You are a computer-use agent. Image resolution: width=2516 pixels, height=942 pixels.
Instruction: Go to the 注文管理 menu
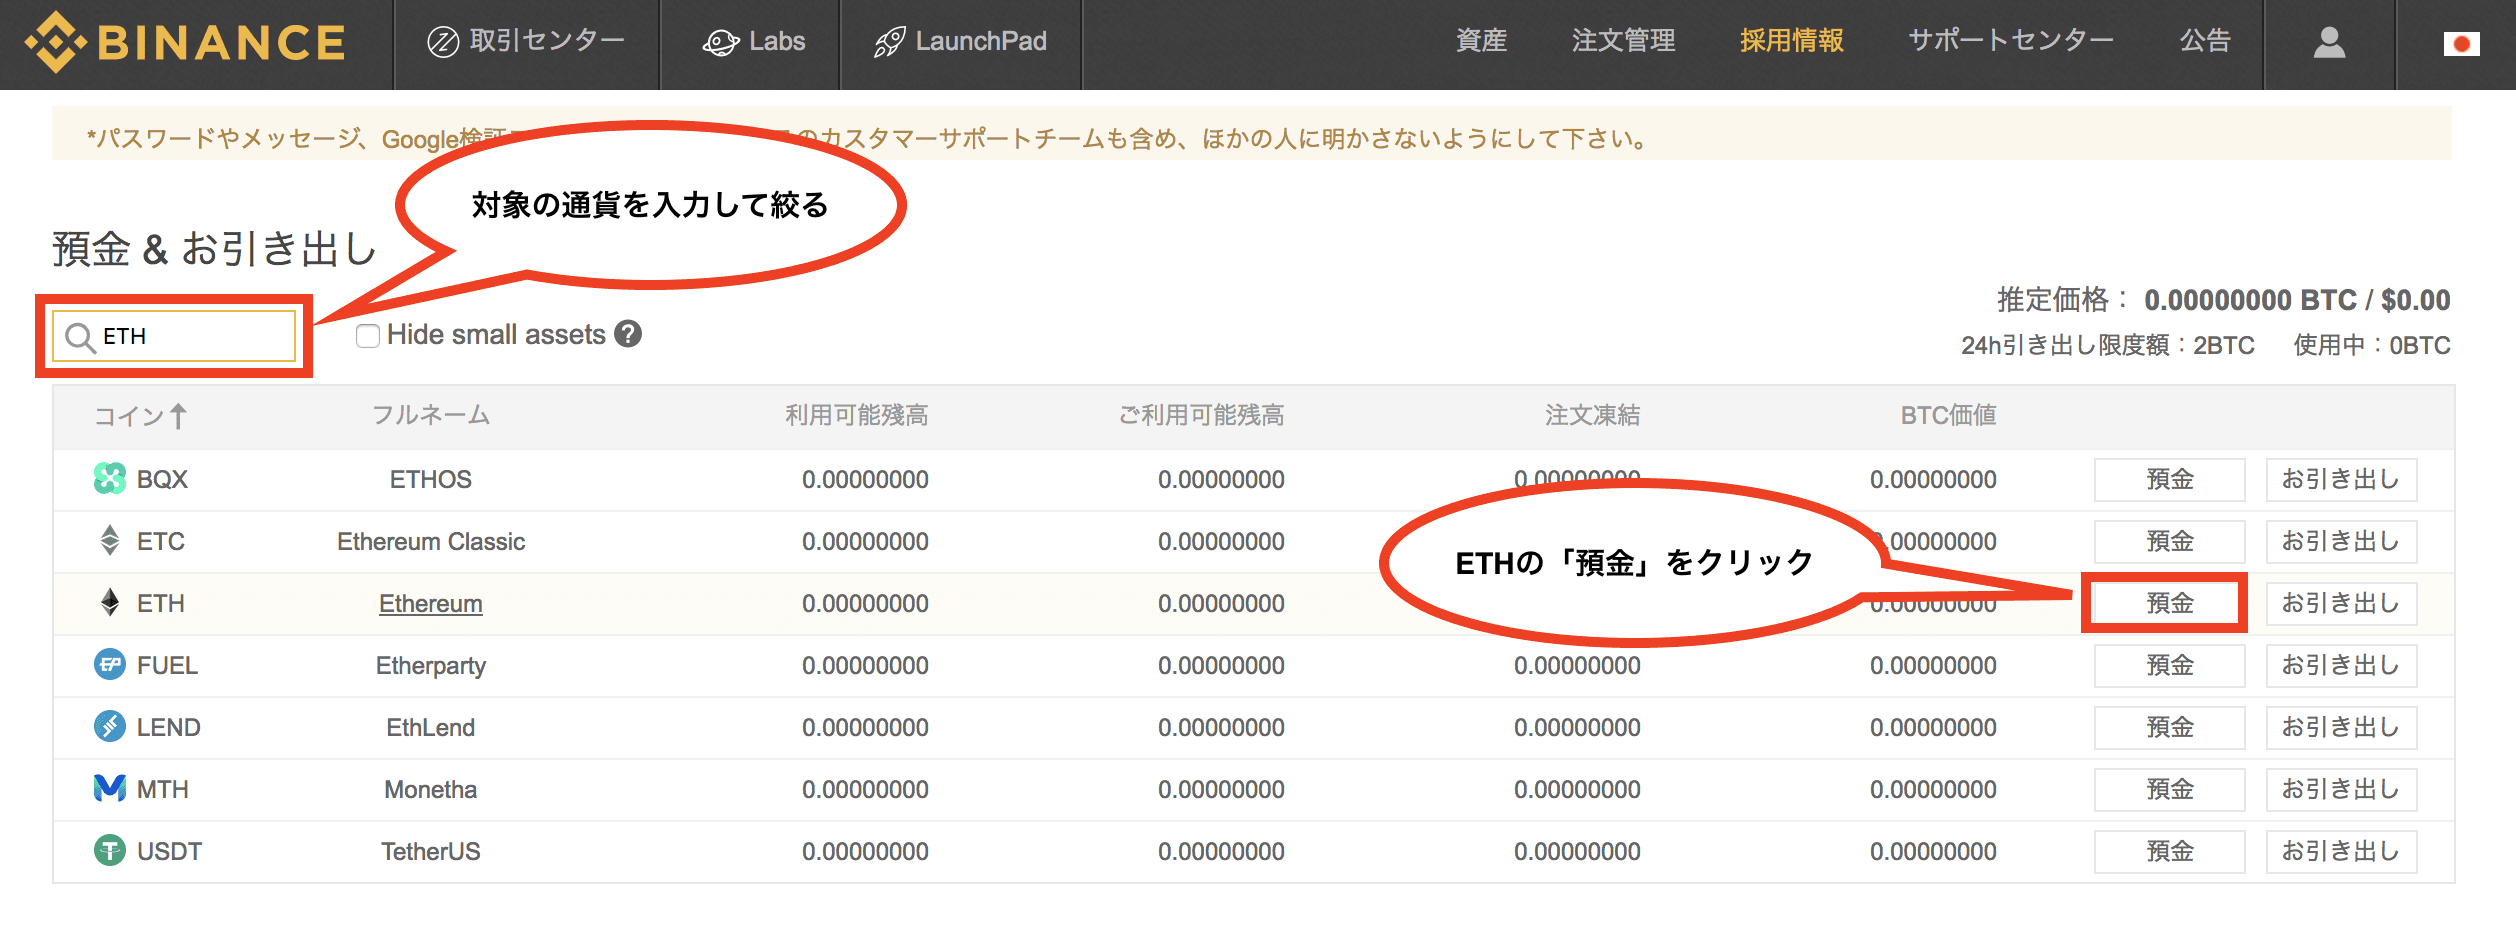[x=1623, y=41]
